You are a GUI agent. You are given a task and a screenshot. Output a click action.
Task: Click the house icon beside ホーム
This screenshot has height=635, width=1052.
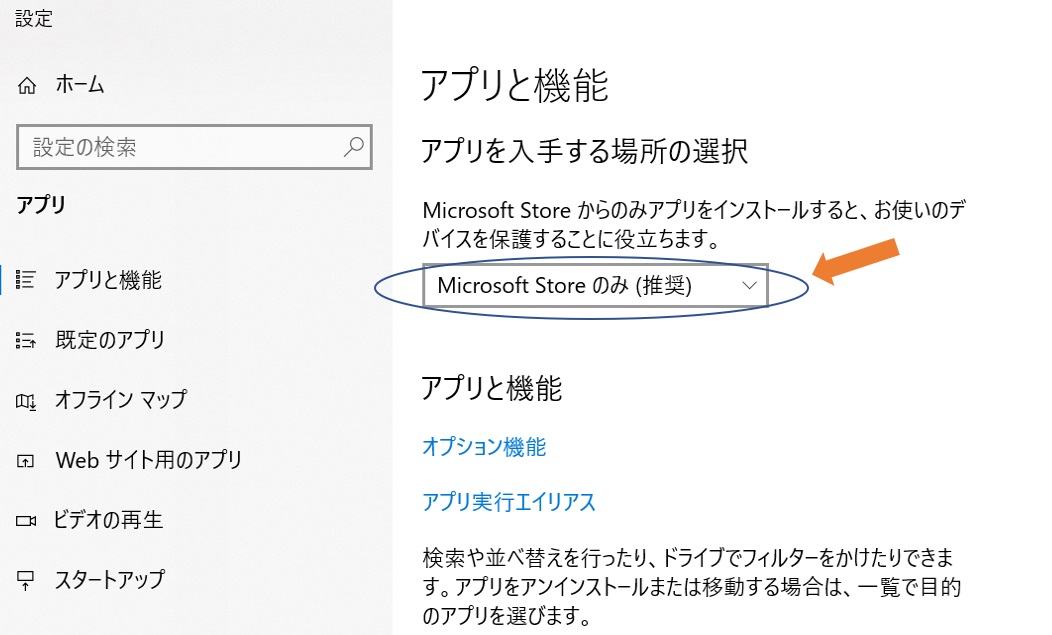tap(27, 86)
